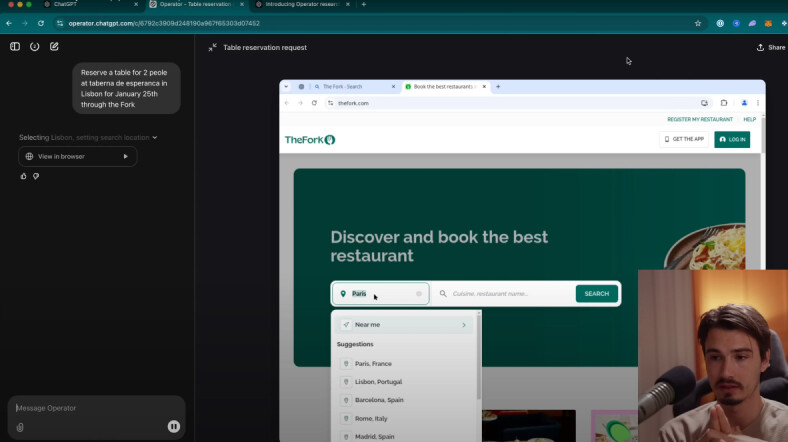Click the thumbs up feedback icon
The image size is (788, 442).
coord(23,176)
